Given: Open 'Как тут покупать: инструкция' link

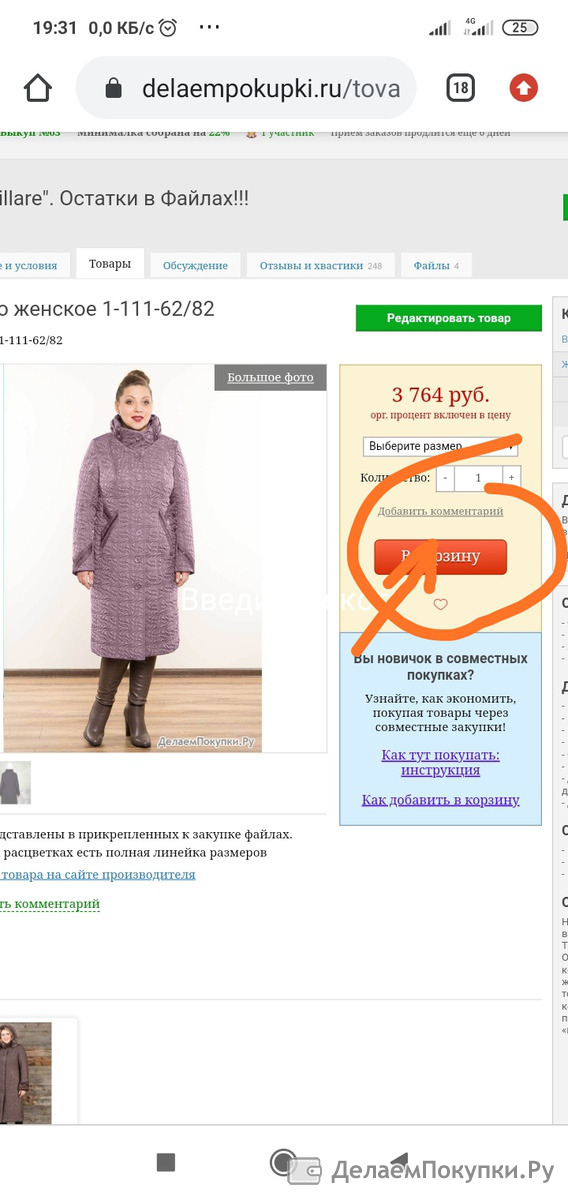Looking at the screenshot, I should click(x=440, y=762).
